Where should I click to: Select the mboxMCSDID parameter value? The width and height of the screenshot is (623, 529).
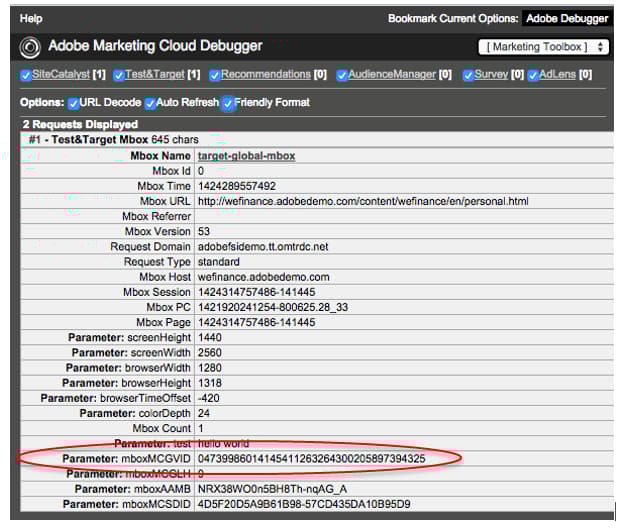pos(304,504)
